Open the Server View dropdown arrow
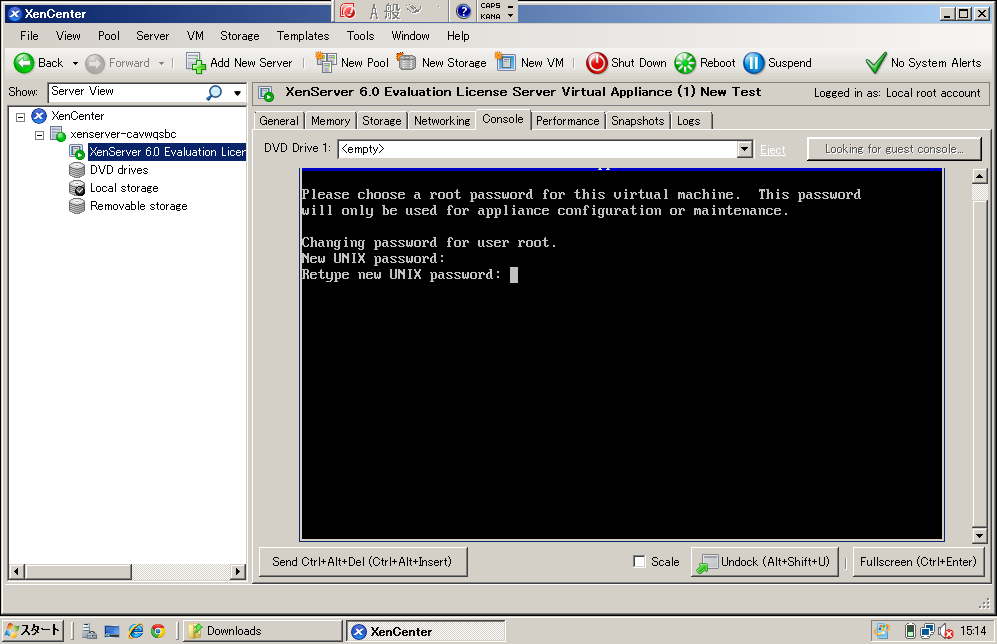 pyautogui.click(x=237, y=93)
